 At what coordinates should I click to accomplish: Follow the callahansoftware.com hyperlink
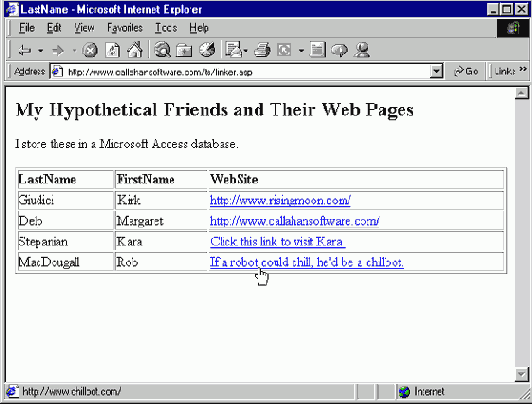(294, 221)
